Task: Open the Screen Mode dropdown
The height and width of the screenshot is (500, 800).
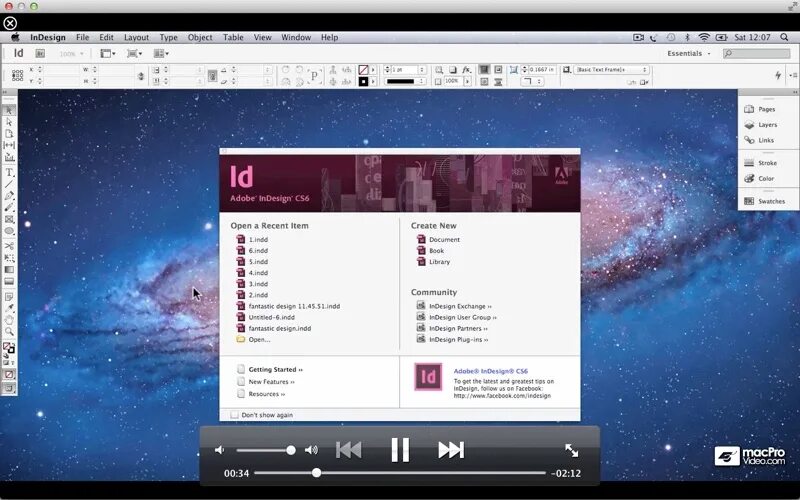Action: (135, 54)
